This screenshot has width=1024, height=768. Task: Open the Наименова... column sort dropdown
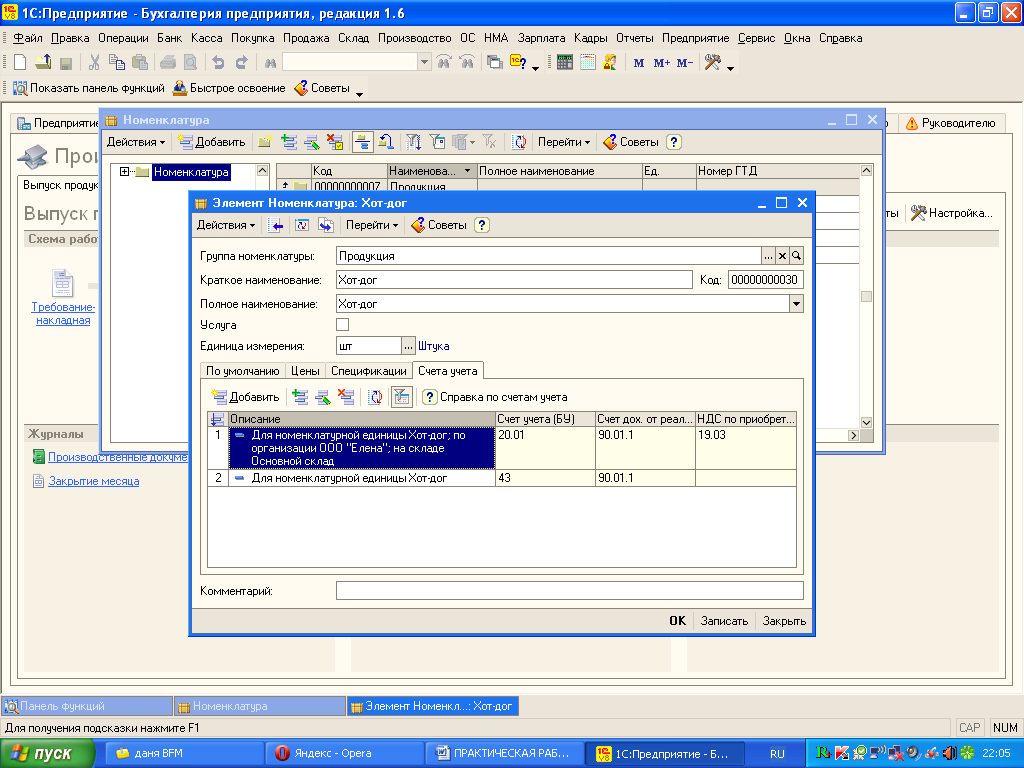(x=468, y=171)
